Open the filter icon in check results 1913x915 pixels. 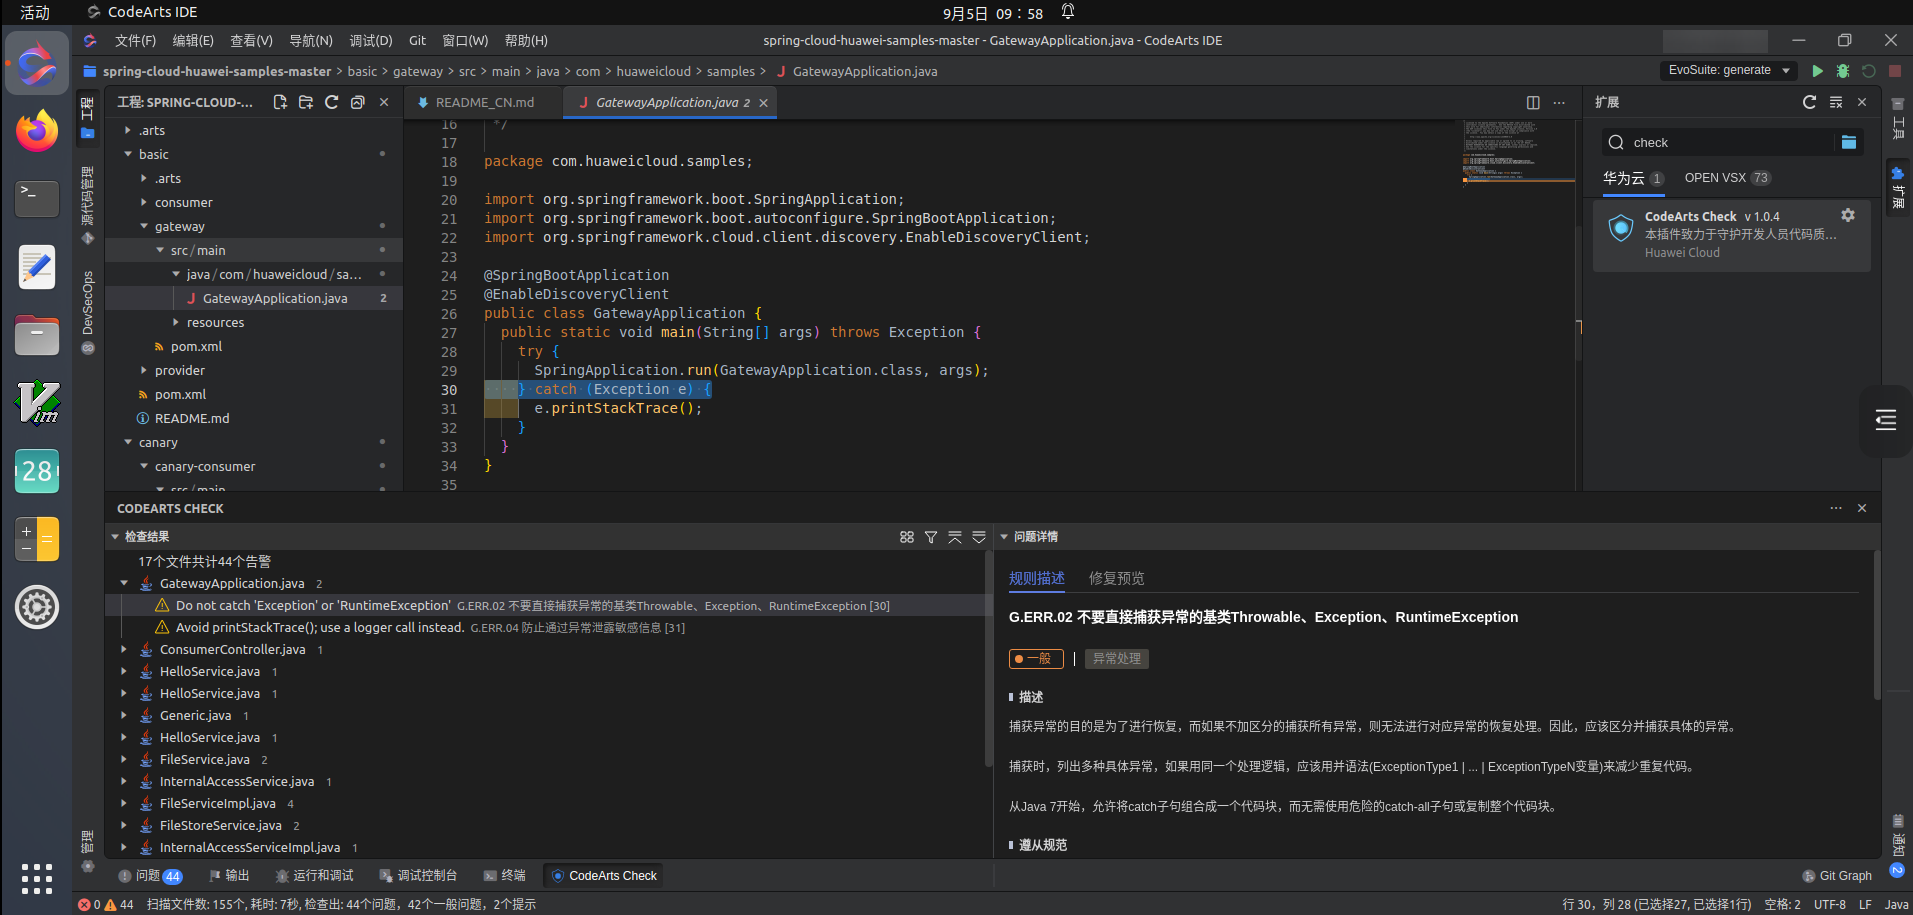click(x=931, y=537)
